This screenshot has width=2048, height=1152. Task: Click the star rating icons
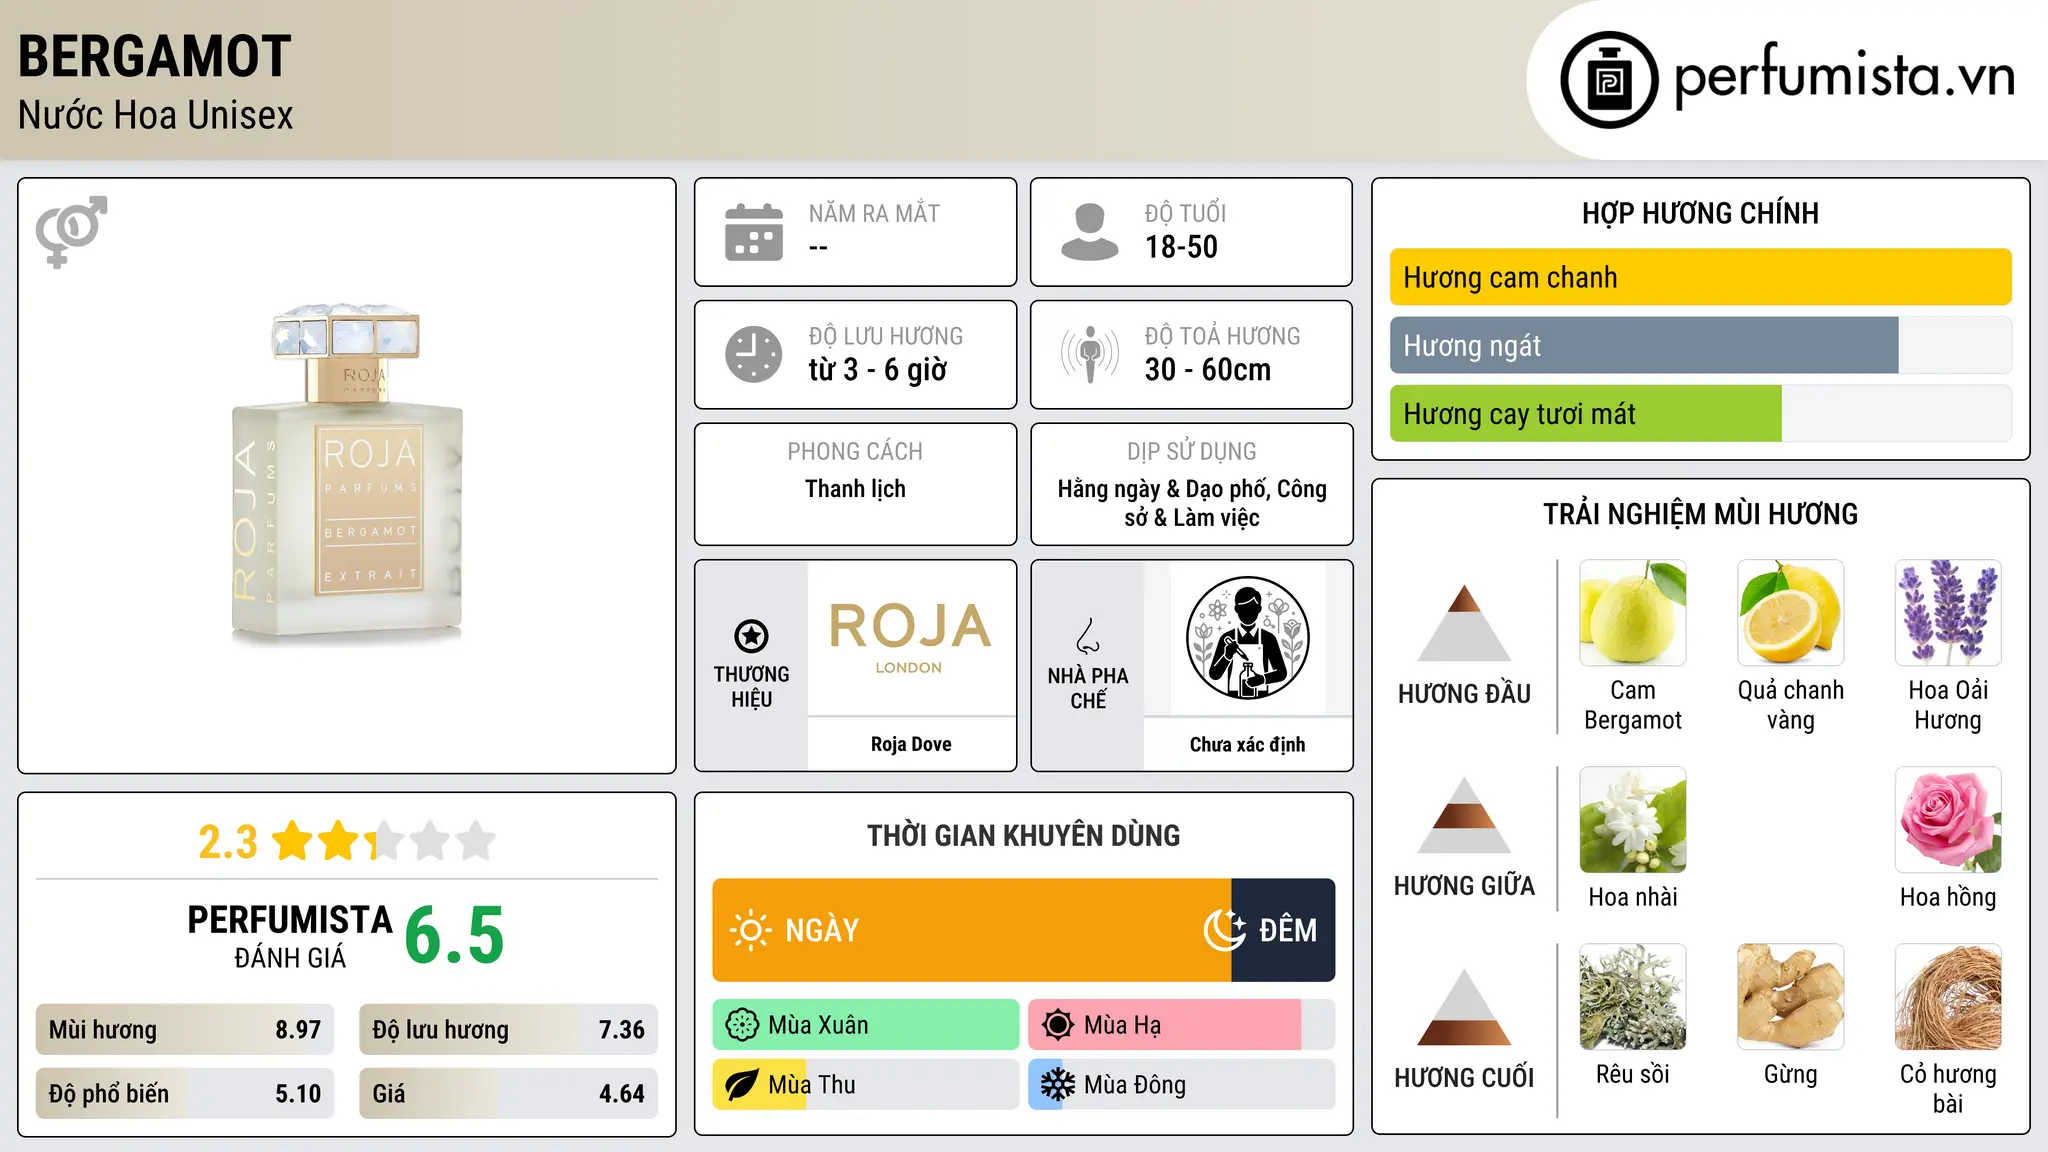pyautogui.click(x=384, y=841)
